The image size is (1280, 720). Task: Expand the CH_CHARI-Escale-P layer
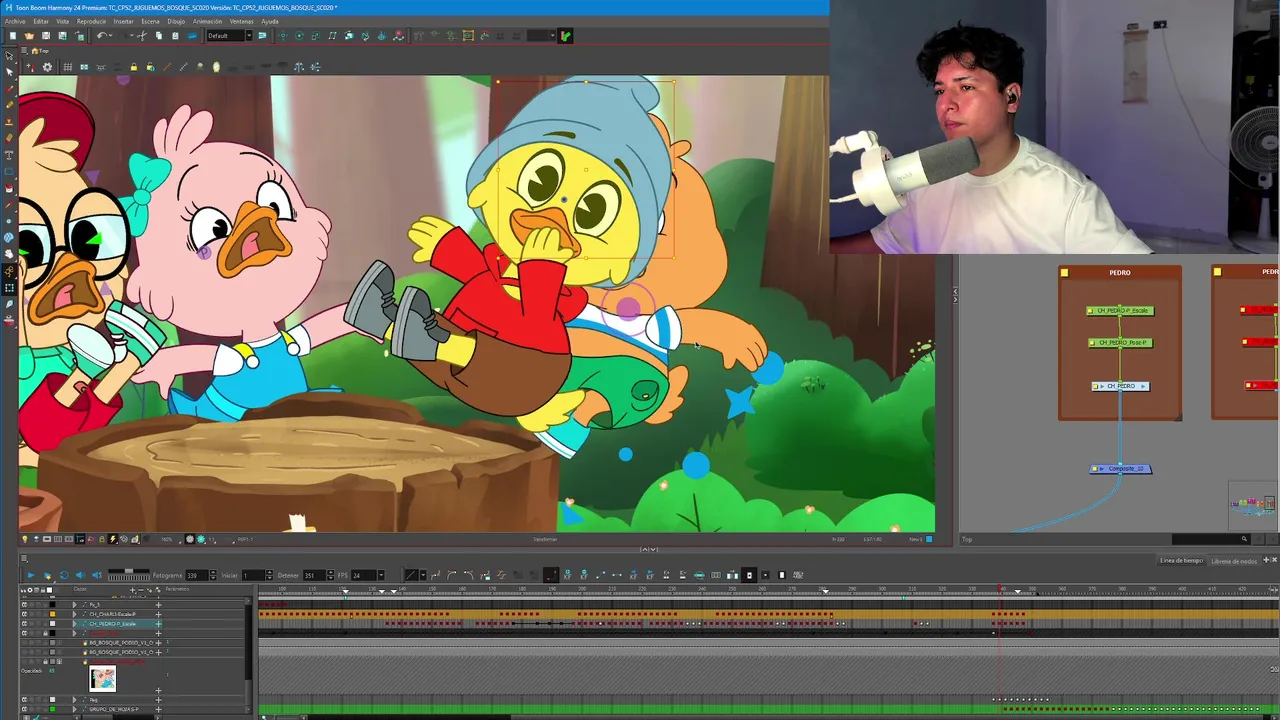point(74,614)
